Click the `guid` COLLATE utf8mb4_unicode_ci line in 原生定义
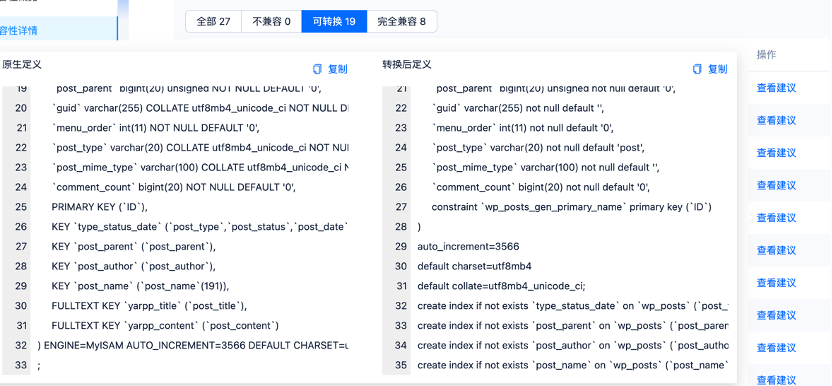 pos(201,108)
